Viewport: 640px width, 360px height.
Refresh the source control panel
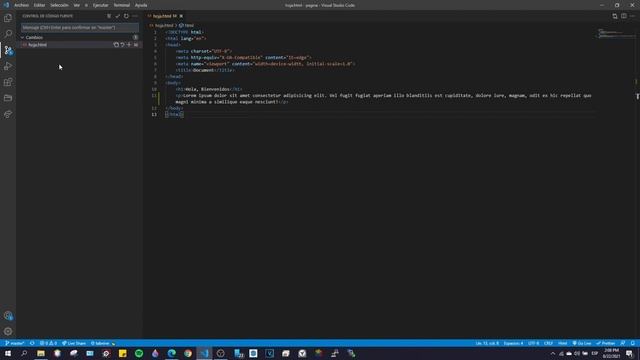126,16
